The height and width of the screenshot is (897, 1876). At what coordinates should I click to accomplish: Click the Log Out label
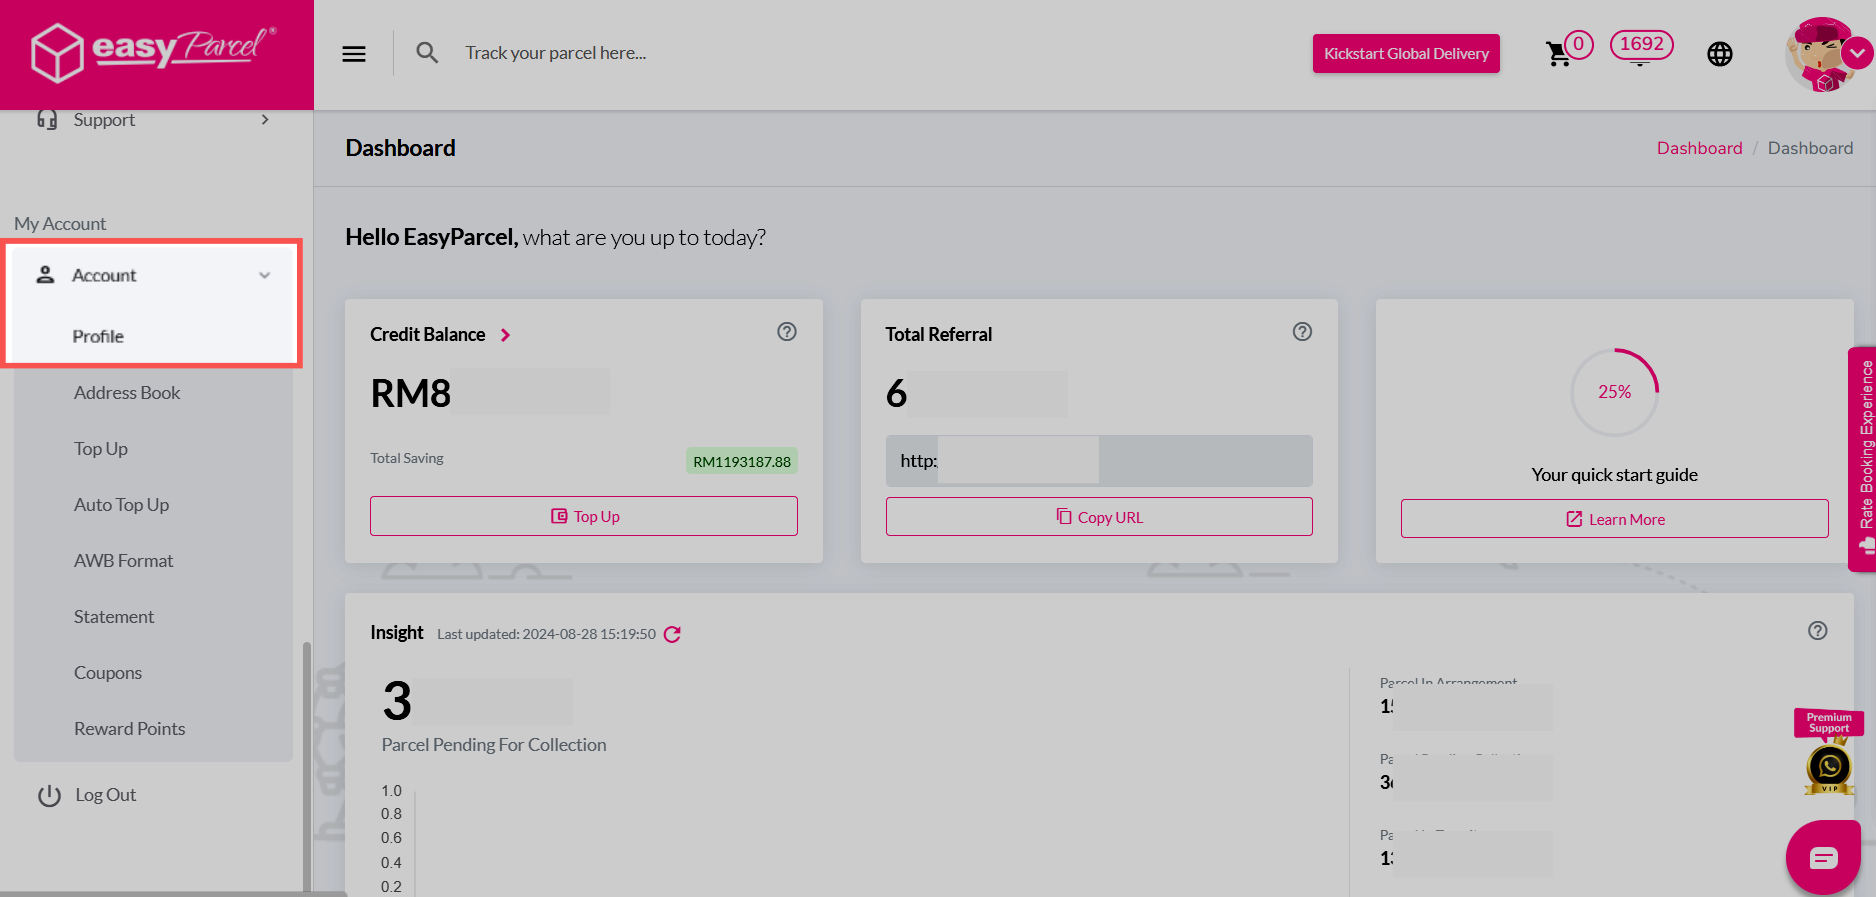(106, 795)
